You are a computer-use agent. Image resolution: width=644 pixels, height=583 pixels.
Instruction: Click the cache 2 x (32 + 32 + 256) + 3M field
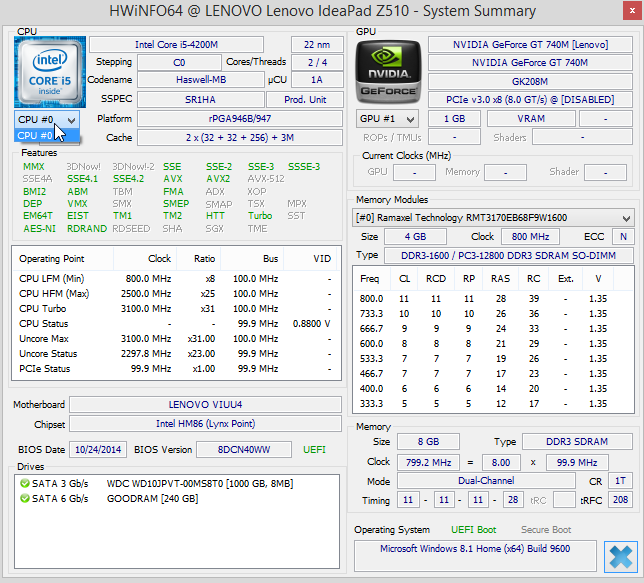tap(240, 138)
